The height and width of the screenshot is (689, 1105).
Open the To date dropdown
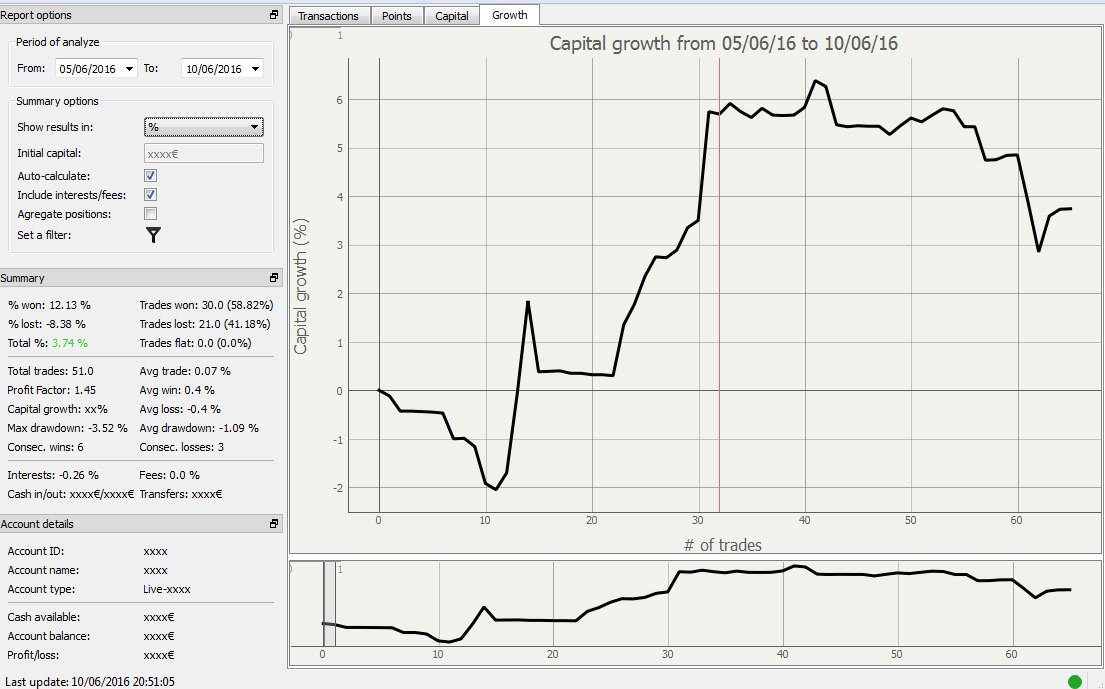point(255,69)
